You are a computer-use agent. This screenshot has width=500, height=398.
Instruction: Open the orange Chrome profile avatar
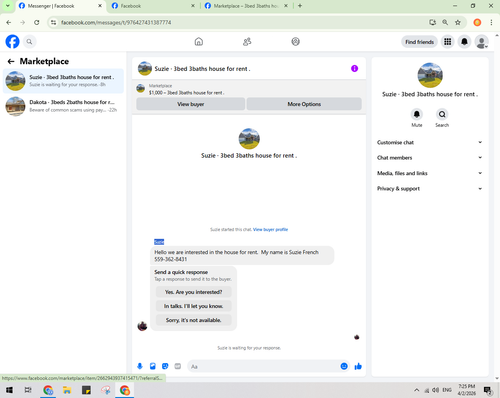pos(477,22)
